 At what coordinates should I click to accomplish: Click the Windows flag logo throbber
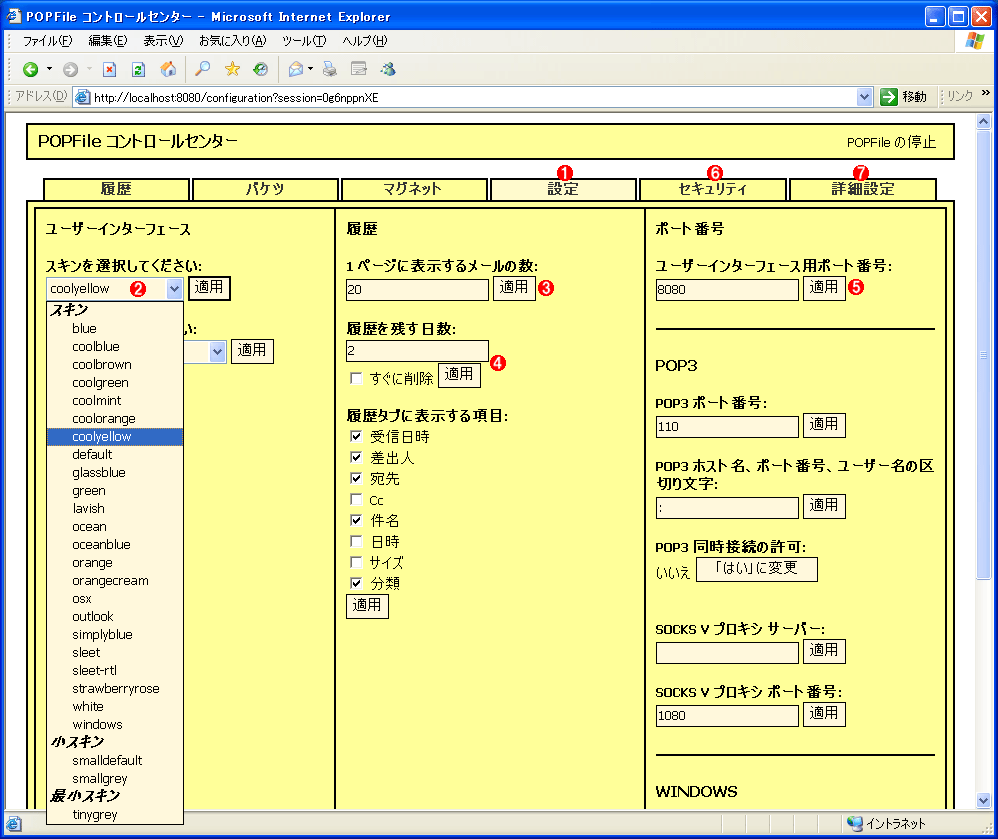pyautogui.click(x=974, y=41)
